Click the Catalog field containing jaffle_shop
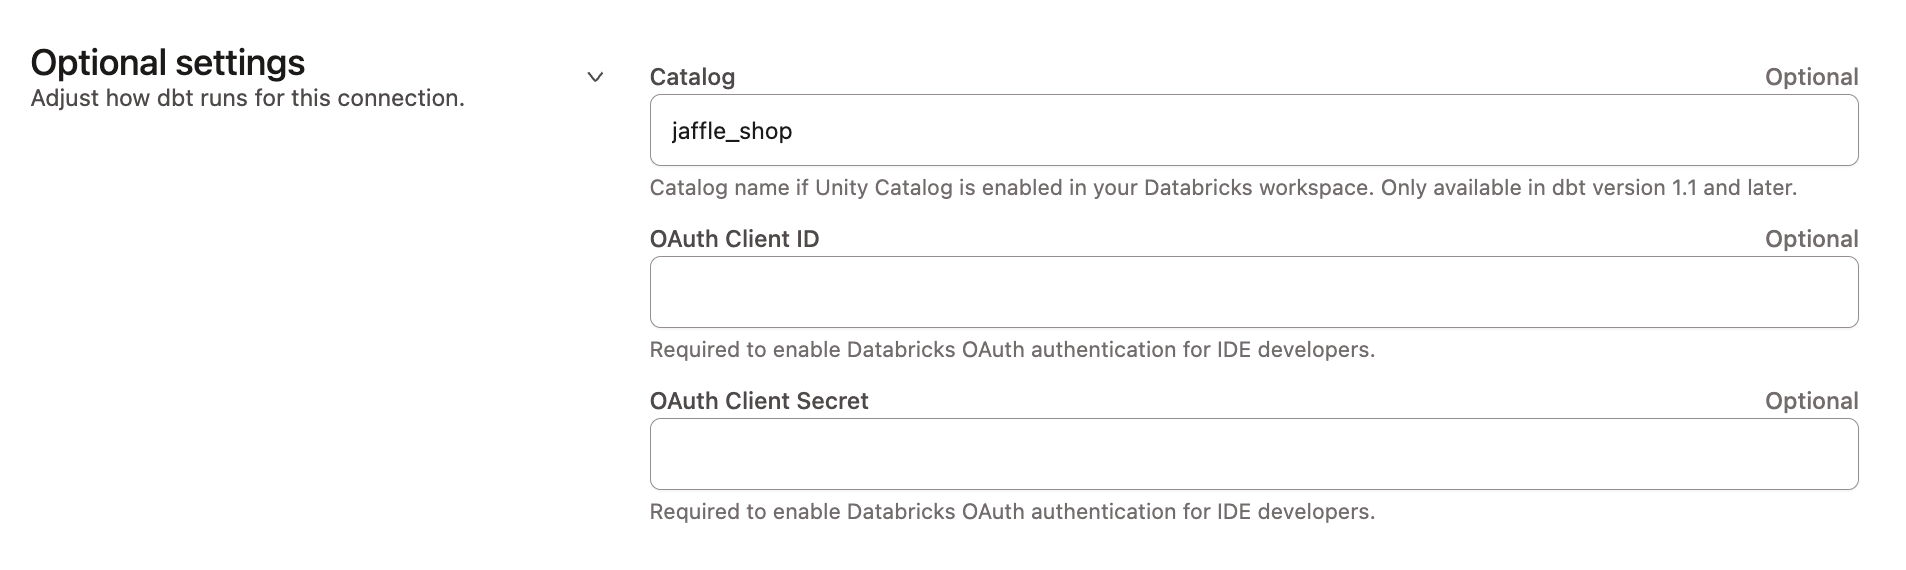 [1253, 131]
